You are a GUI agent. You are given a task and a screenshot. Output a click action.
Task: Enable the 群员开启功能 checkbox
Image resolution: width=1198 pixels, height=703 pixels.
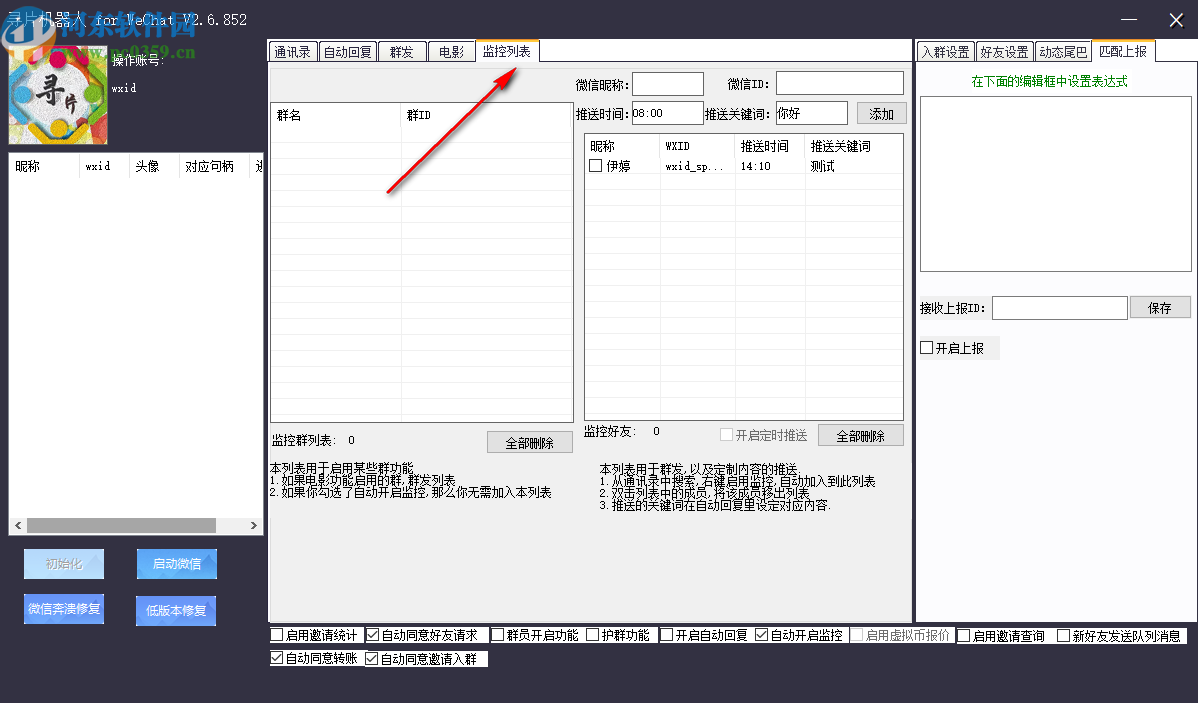click(497, 635)
